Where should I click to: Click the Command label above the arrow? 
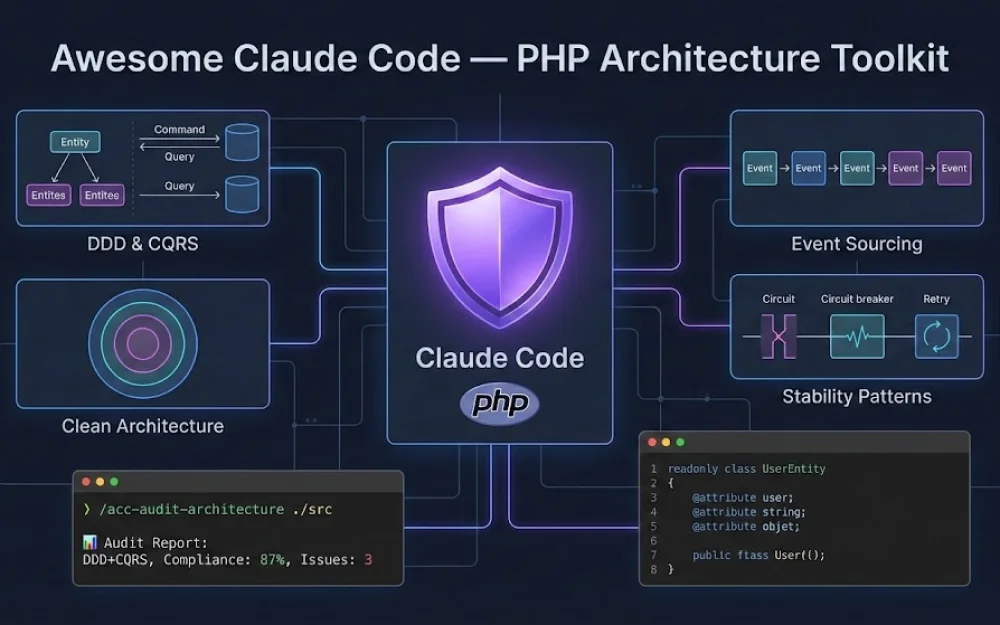(x=179, y=129)
